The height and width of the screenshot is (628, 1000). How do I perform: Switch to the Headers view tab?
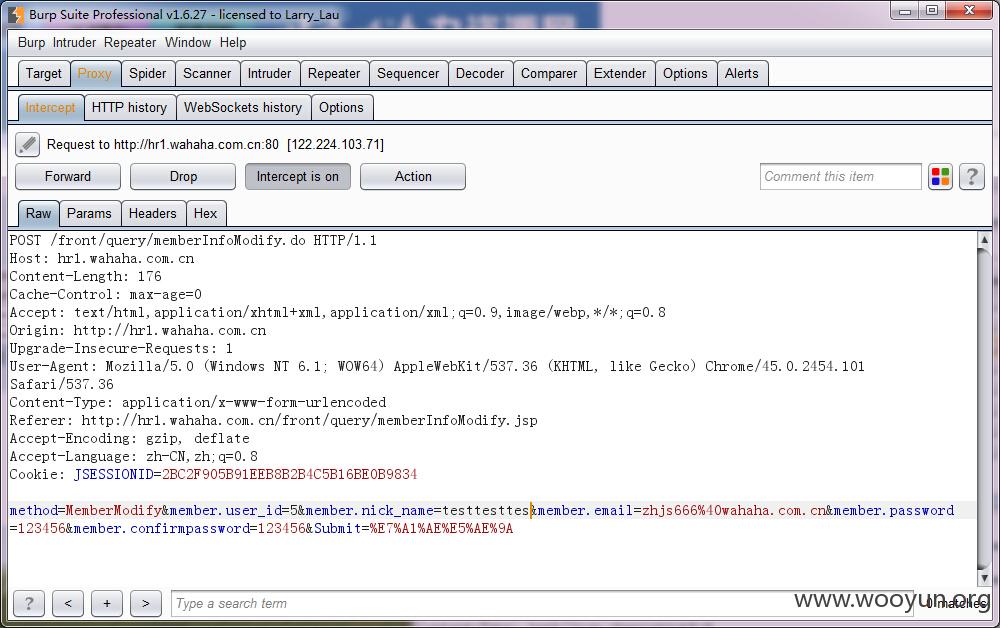152,214
